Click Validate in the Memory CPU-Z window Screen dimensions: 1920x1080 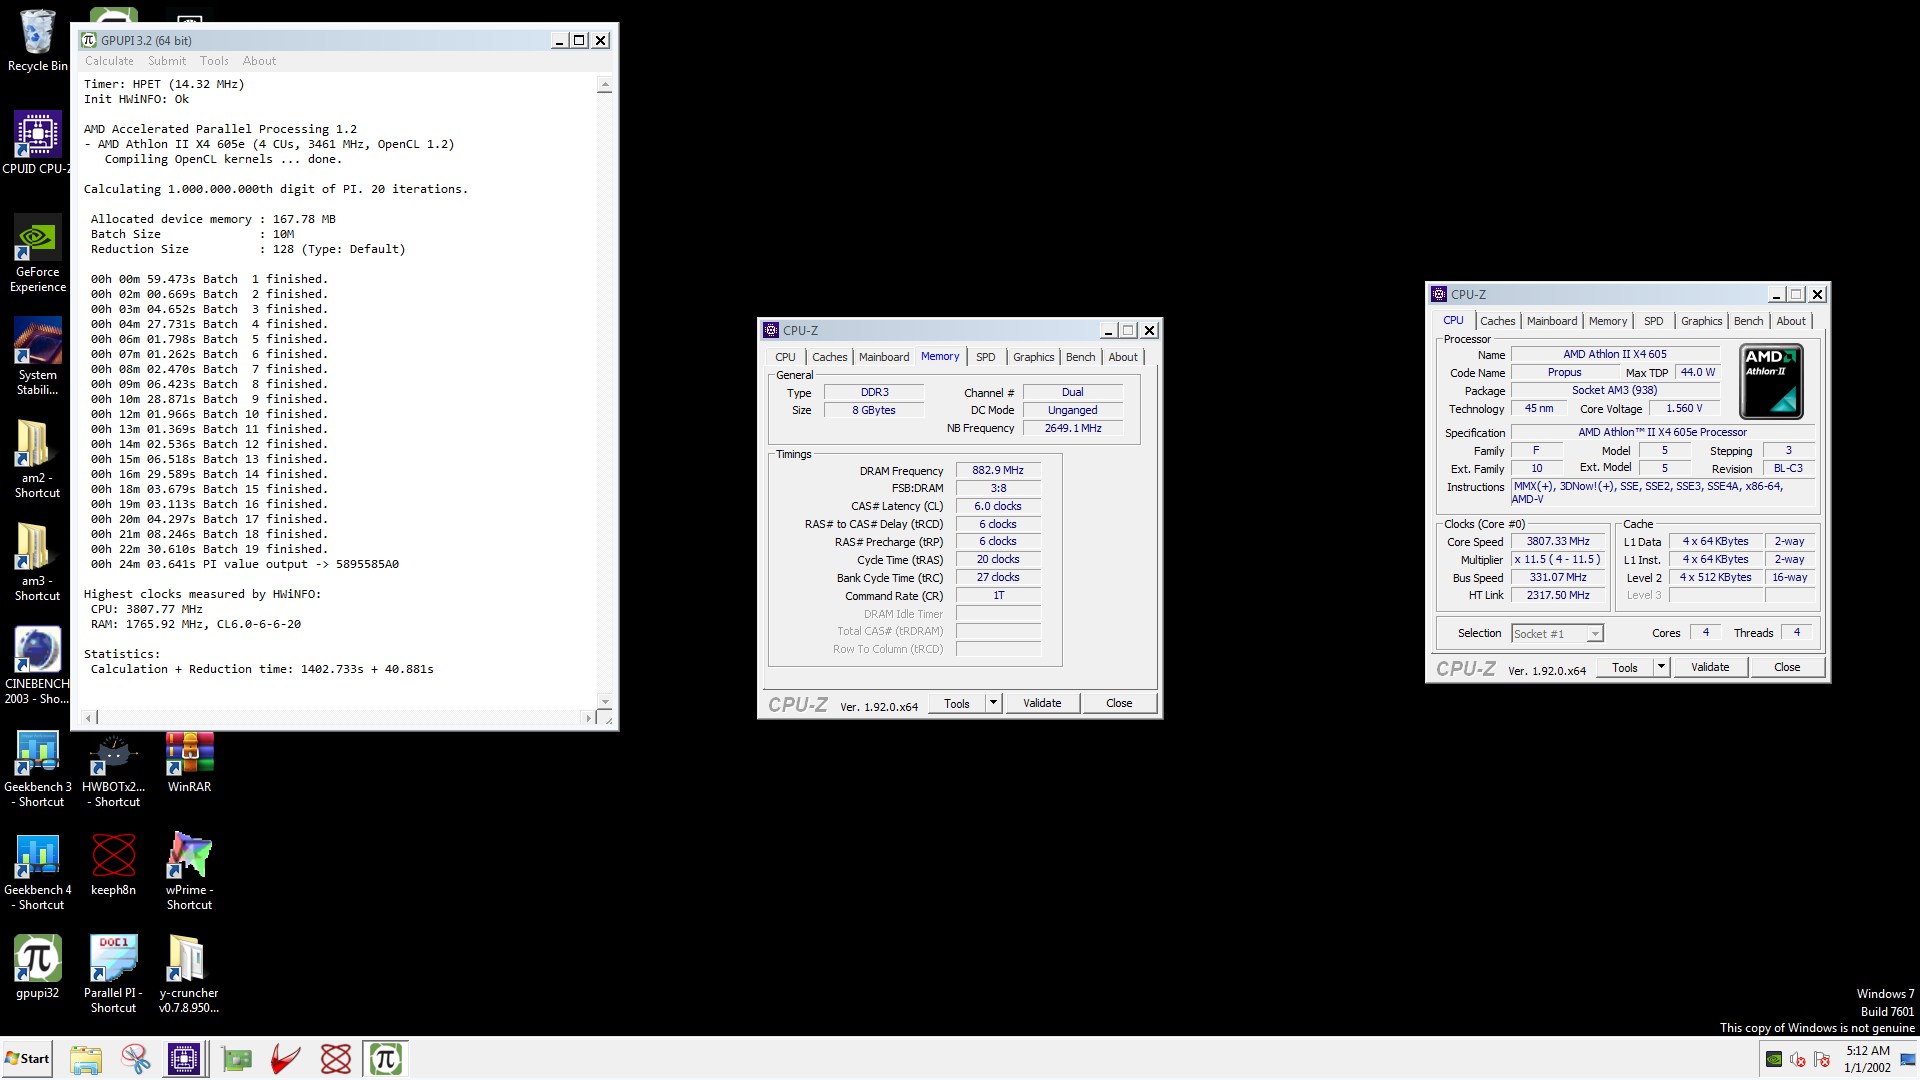(x=1042, y=703)
